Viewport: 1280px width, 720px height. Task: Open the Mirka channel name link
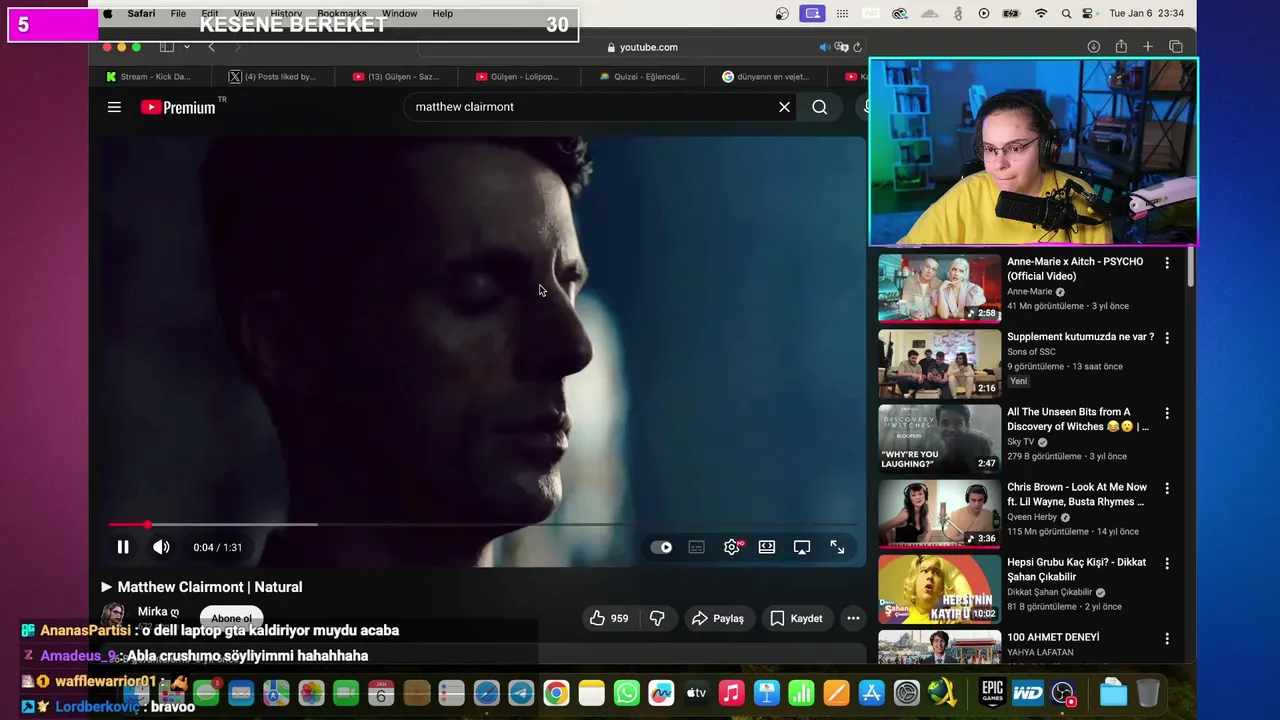[x=158, y=611]
